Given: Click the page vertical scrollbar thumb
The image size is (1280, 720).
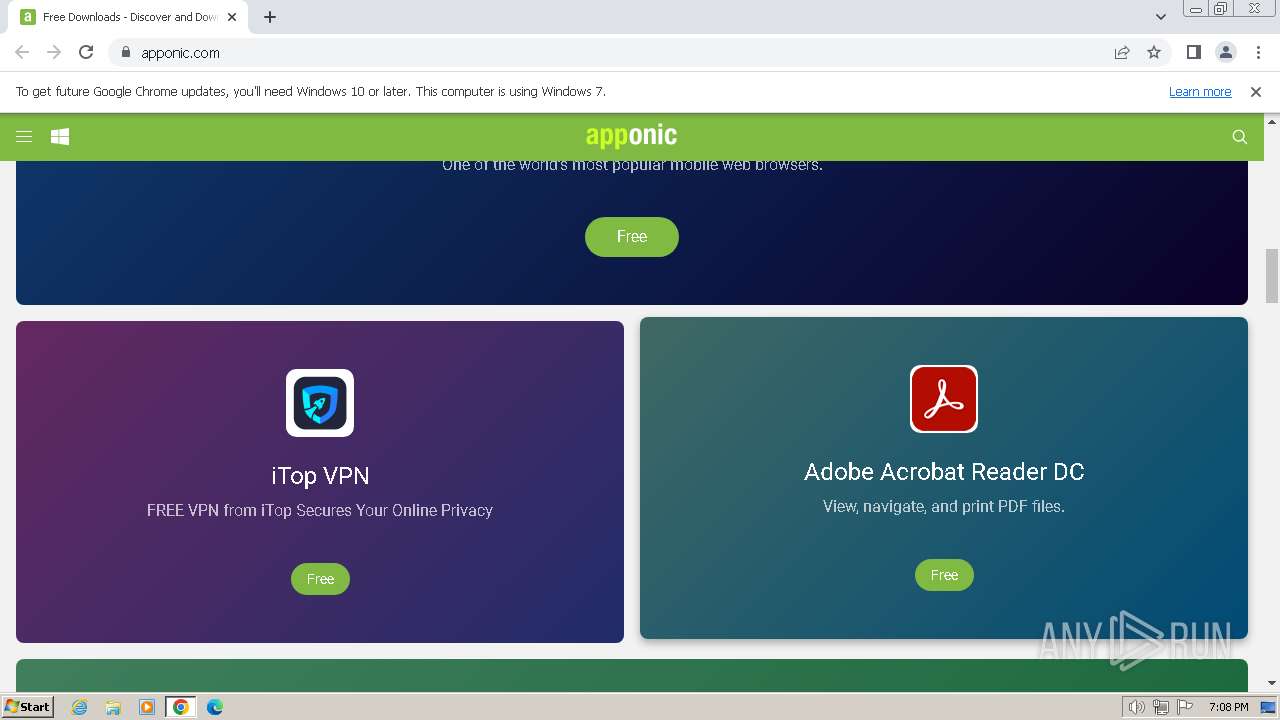Looking at the screenshot, I should [x=1272, y=275].
